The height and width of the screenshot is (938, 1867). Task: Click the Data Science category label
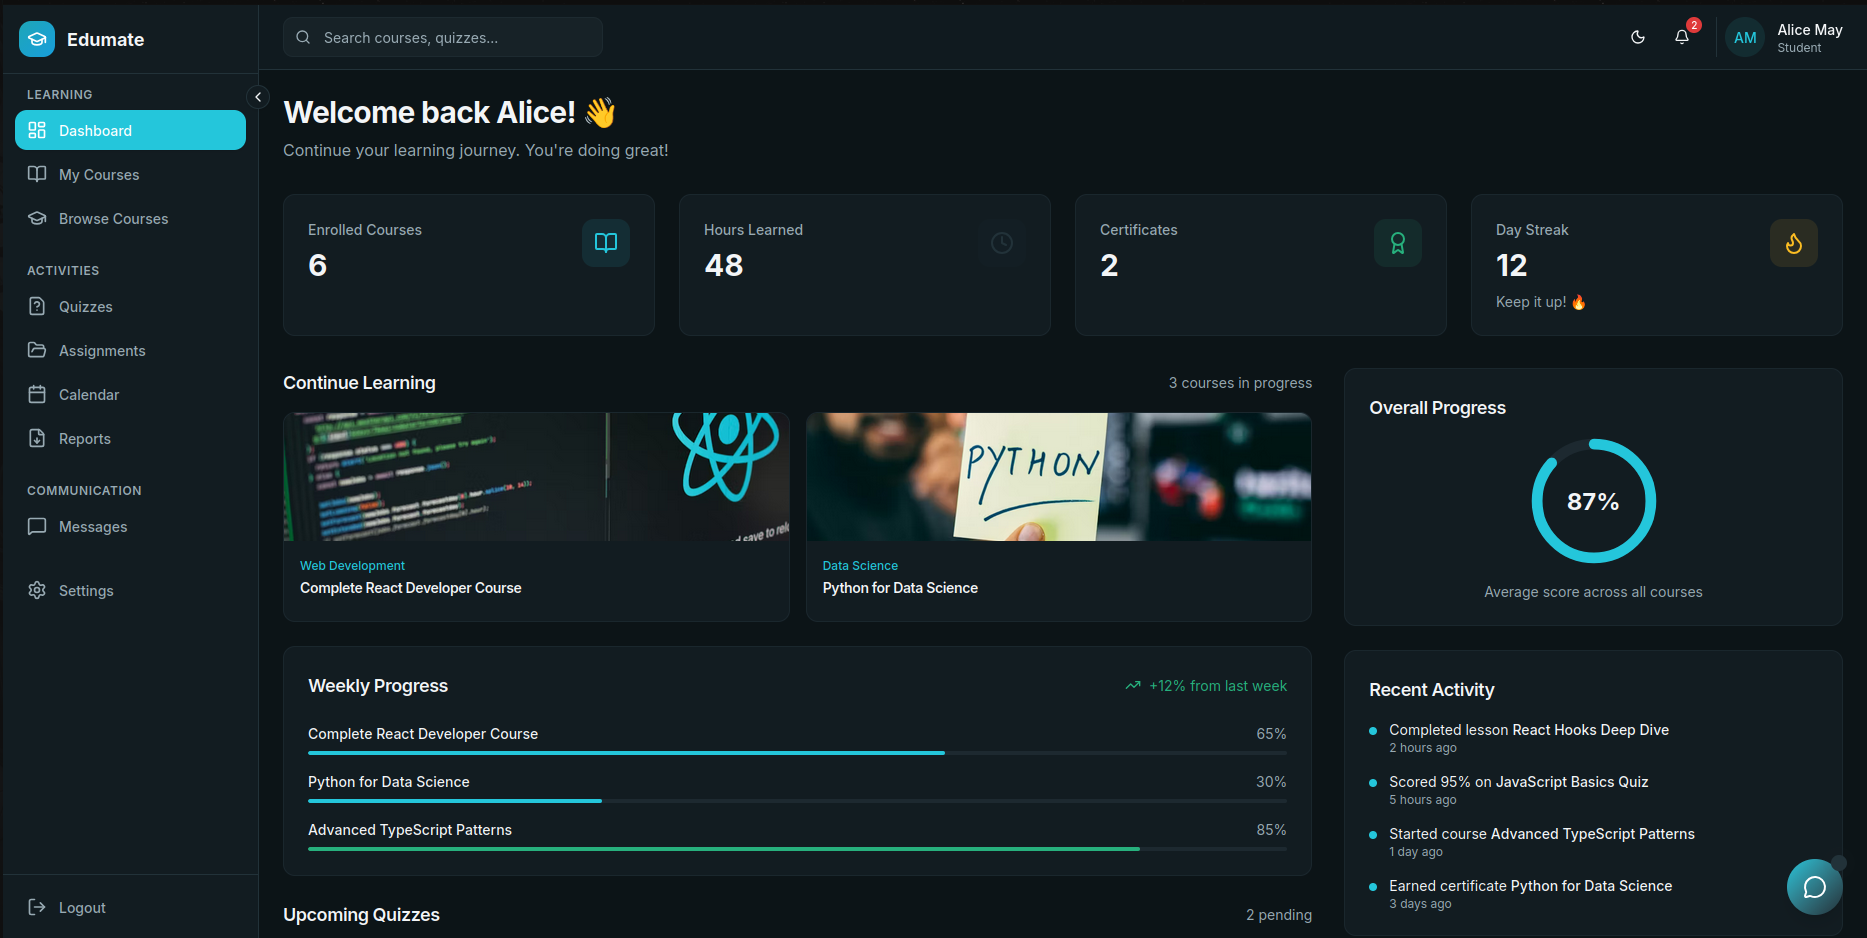pos(860,566)
